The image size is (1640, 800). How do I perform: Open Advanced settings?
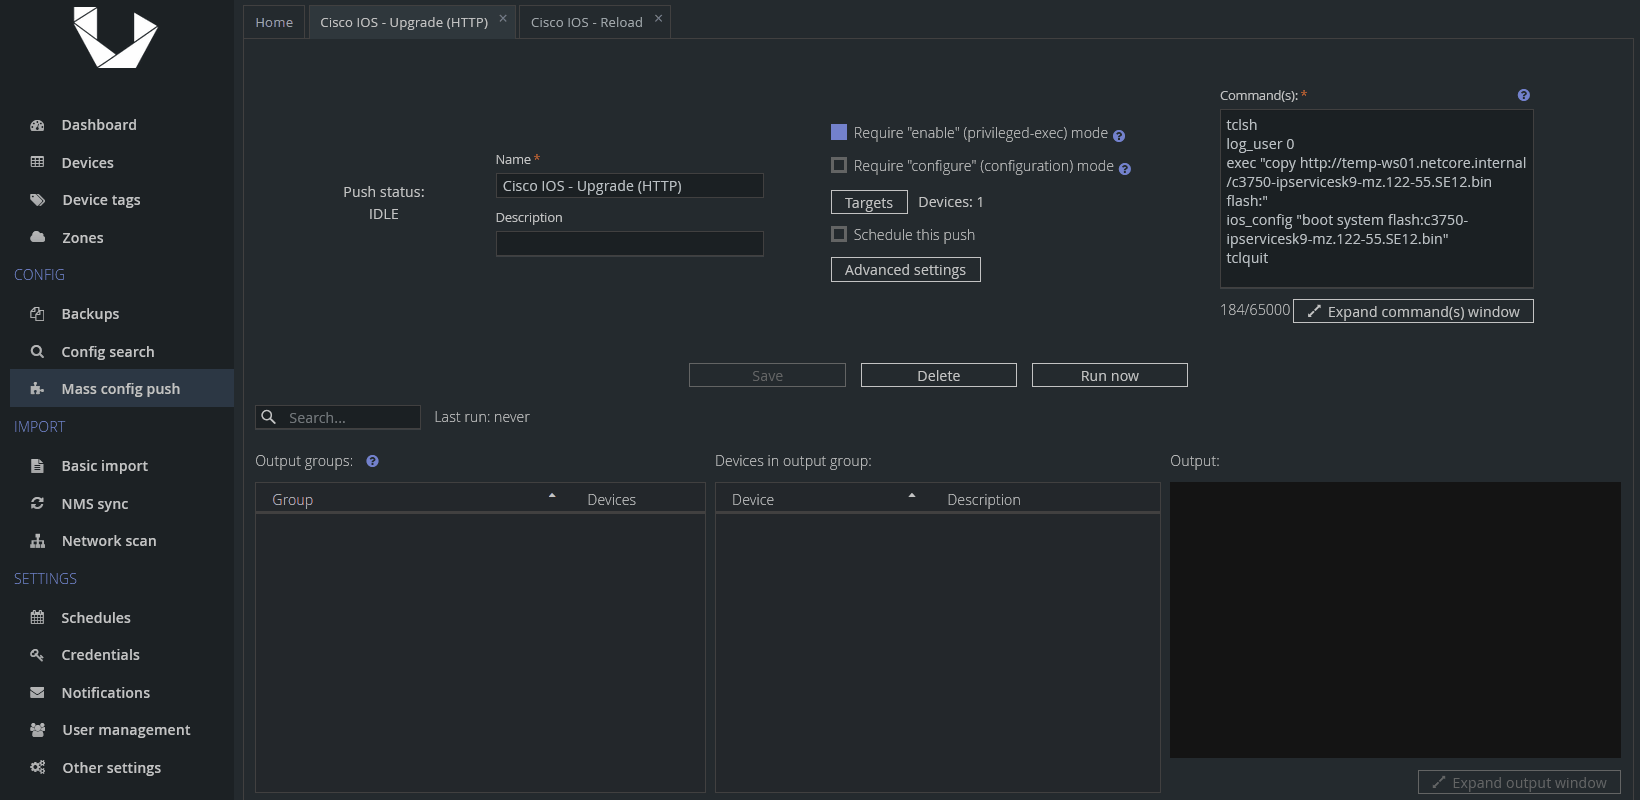coord(905,270)
